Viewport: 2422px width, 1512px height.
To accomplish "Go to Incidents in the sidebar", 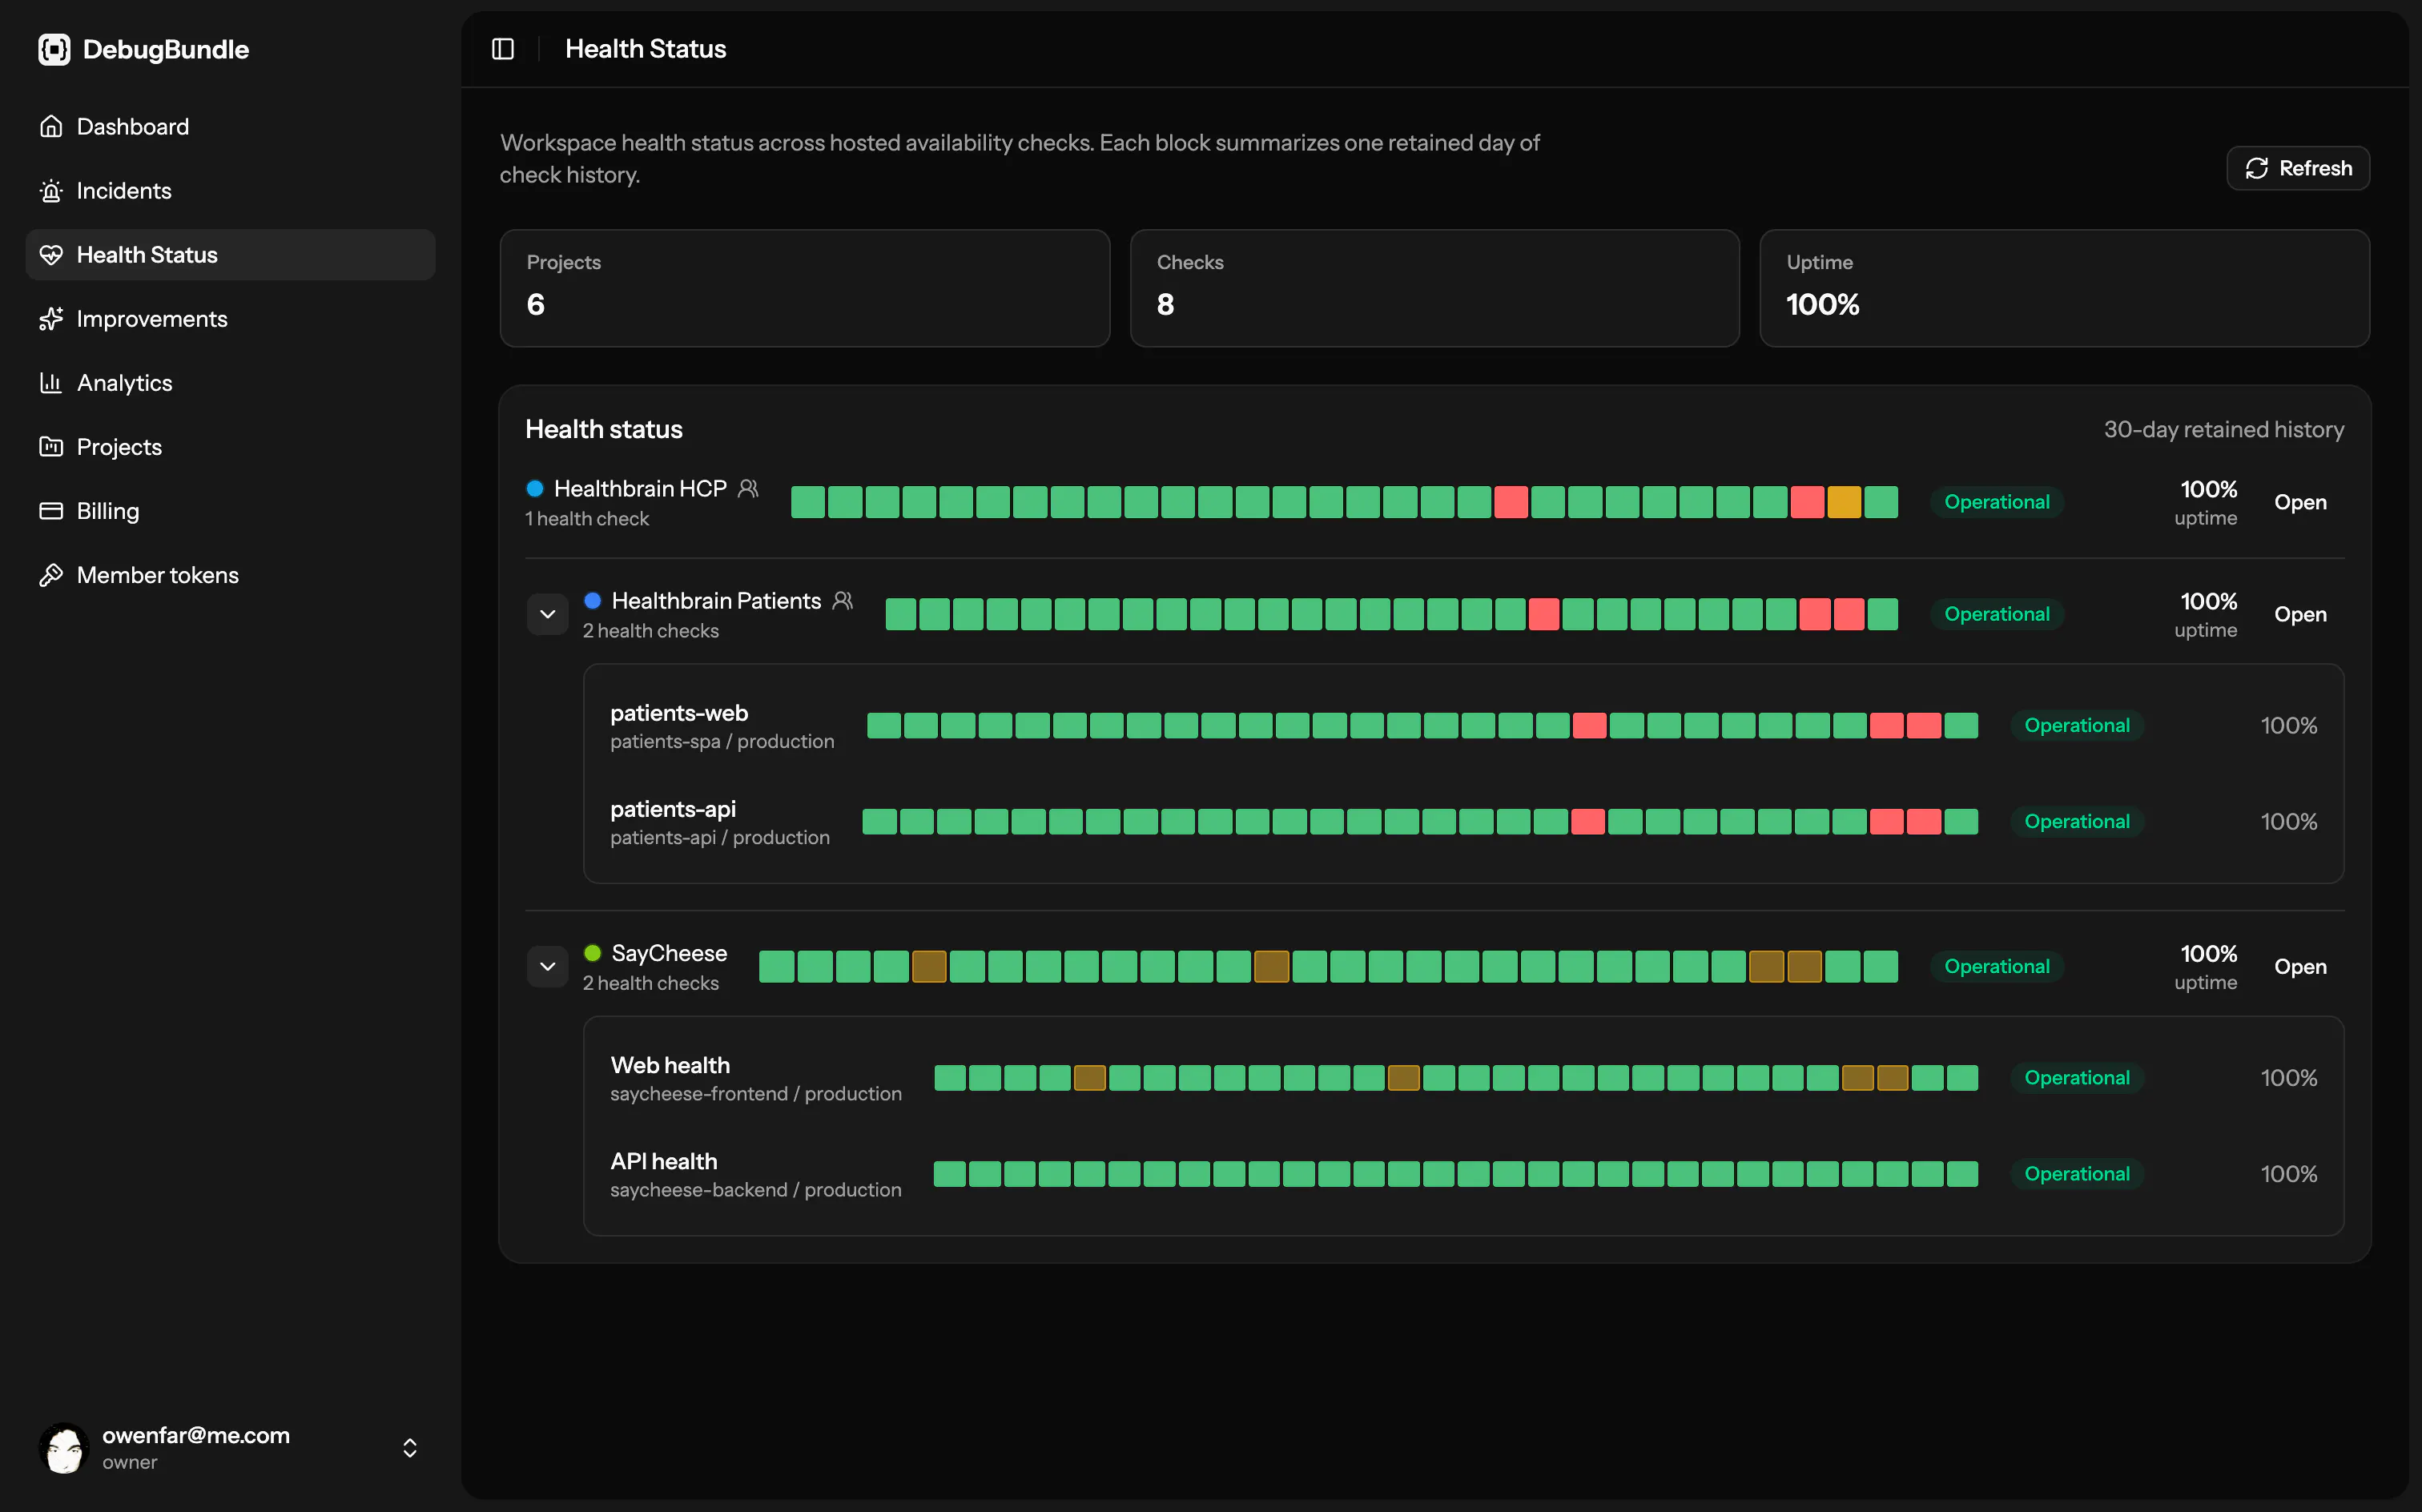I will pyautogui.click(x=230, y=191).
